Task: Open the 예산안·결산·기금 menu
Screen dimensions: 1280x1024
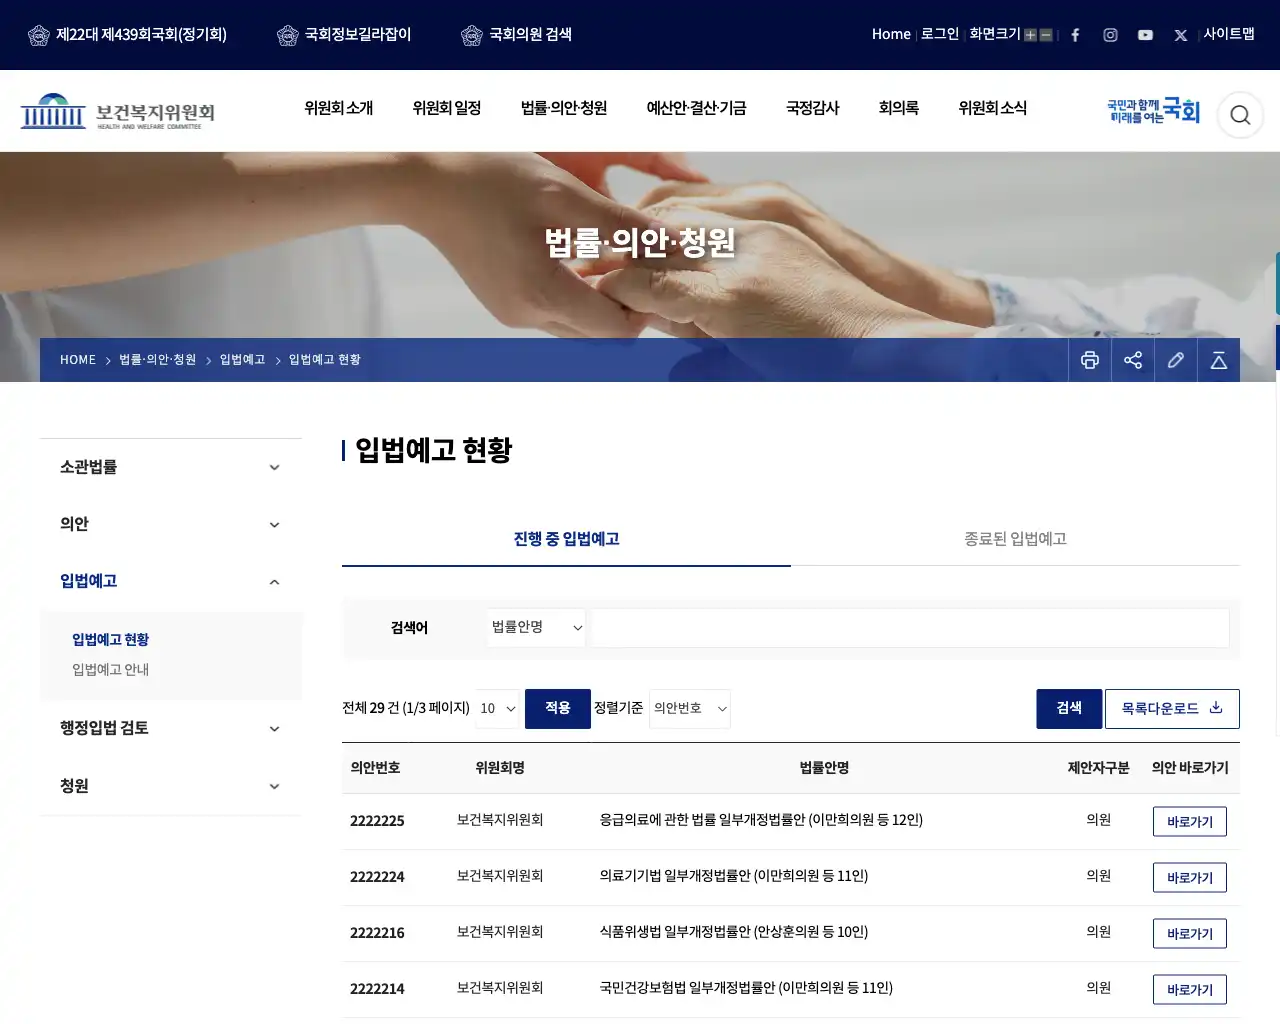Action: pos(696,108)
